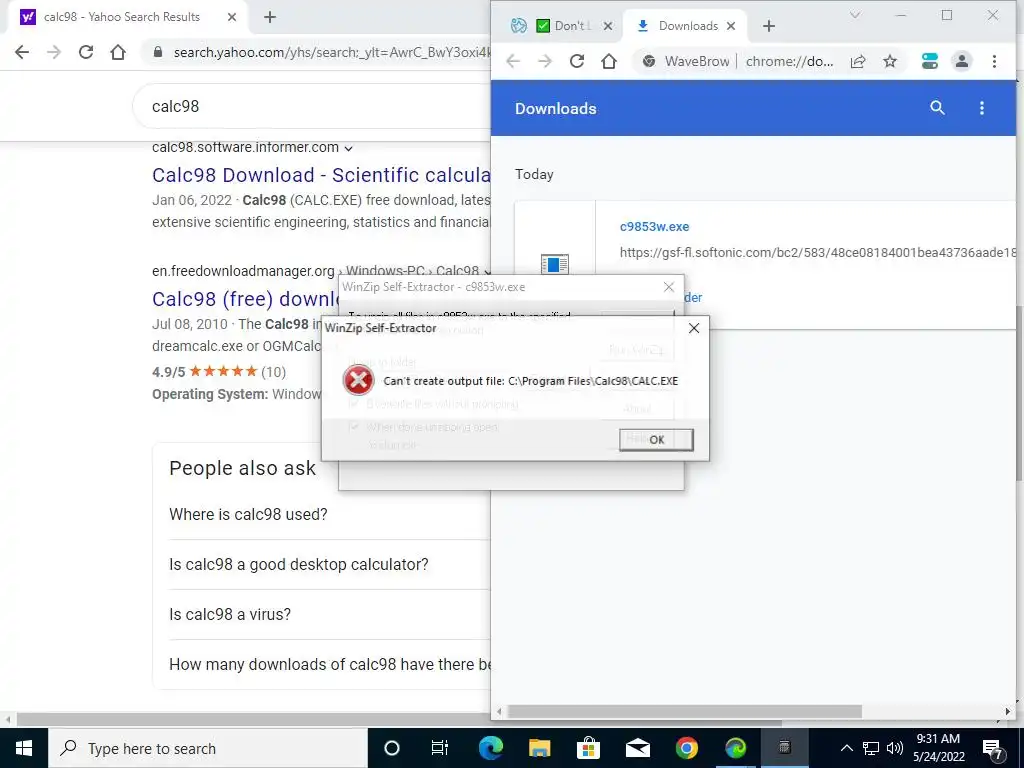Open WaveBrowser icon on taskbar
The width and height of the screenshot is (1024, 768).
pos(735,748)
